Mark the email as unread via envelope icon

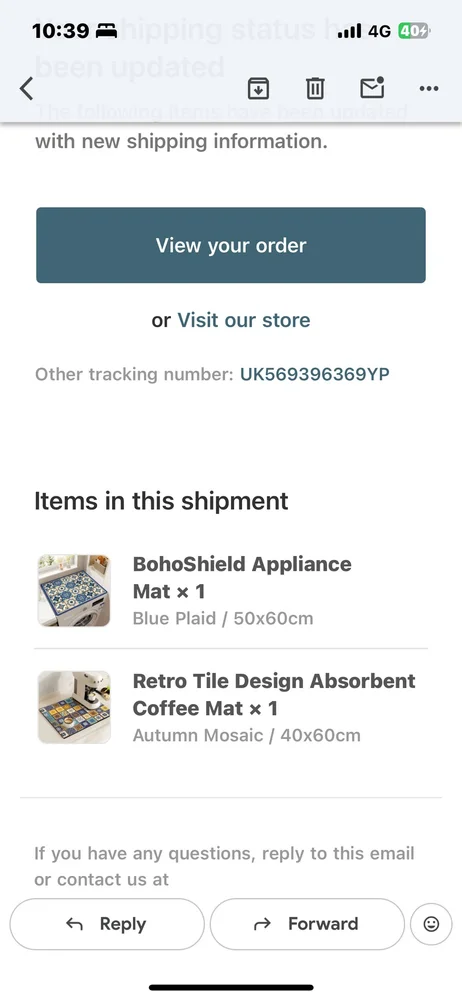pyautogui.click(x=372, y=88)
